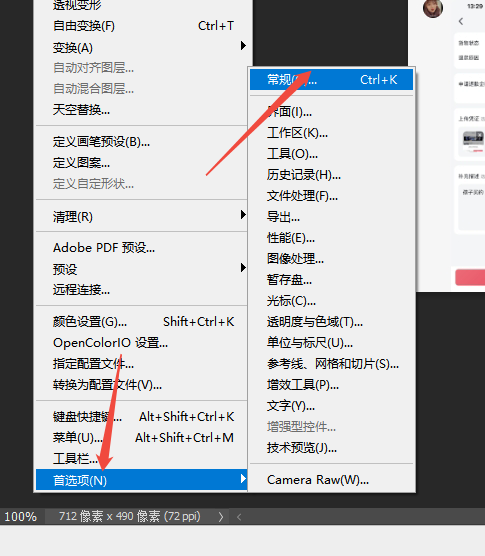Click the 100% zoom level field
485x556 pixels.
click(x=21, y=516)
